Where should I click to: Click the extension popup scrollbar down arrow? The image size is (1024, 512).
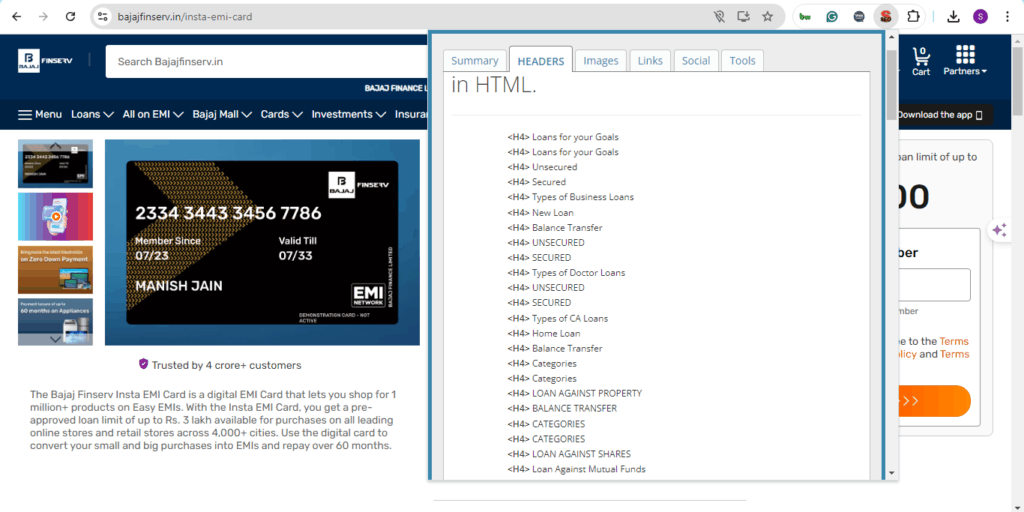pos(892,473)
